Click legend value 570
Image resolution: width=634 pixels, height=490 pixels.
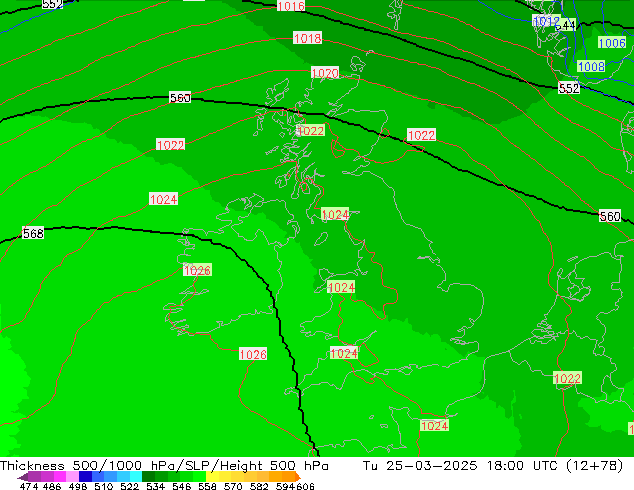pyautogui.click(x=233, y=486)
